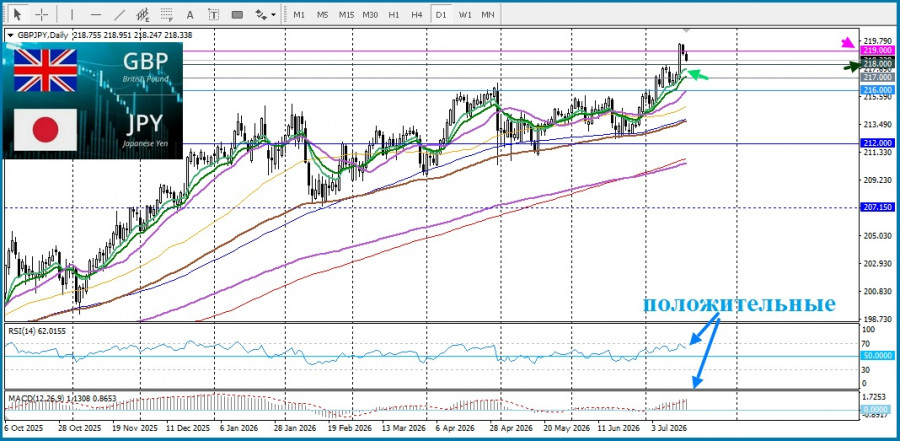Click the GBPJPY,Daily chart title text
The width and height of the screenshot is (900, 441).
[x=41, y=36]
